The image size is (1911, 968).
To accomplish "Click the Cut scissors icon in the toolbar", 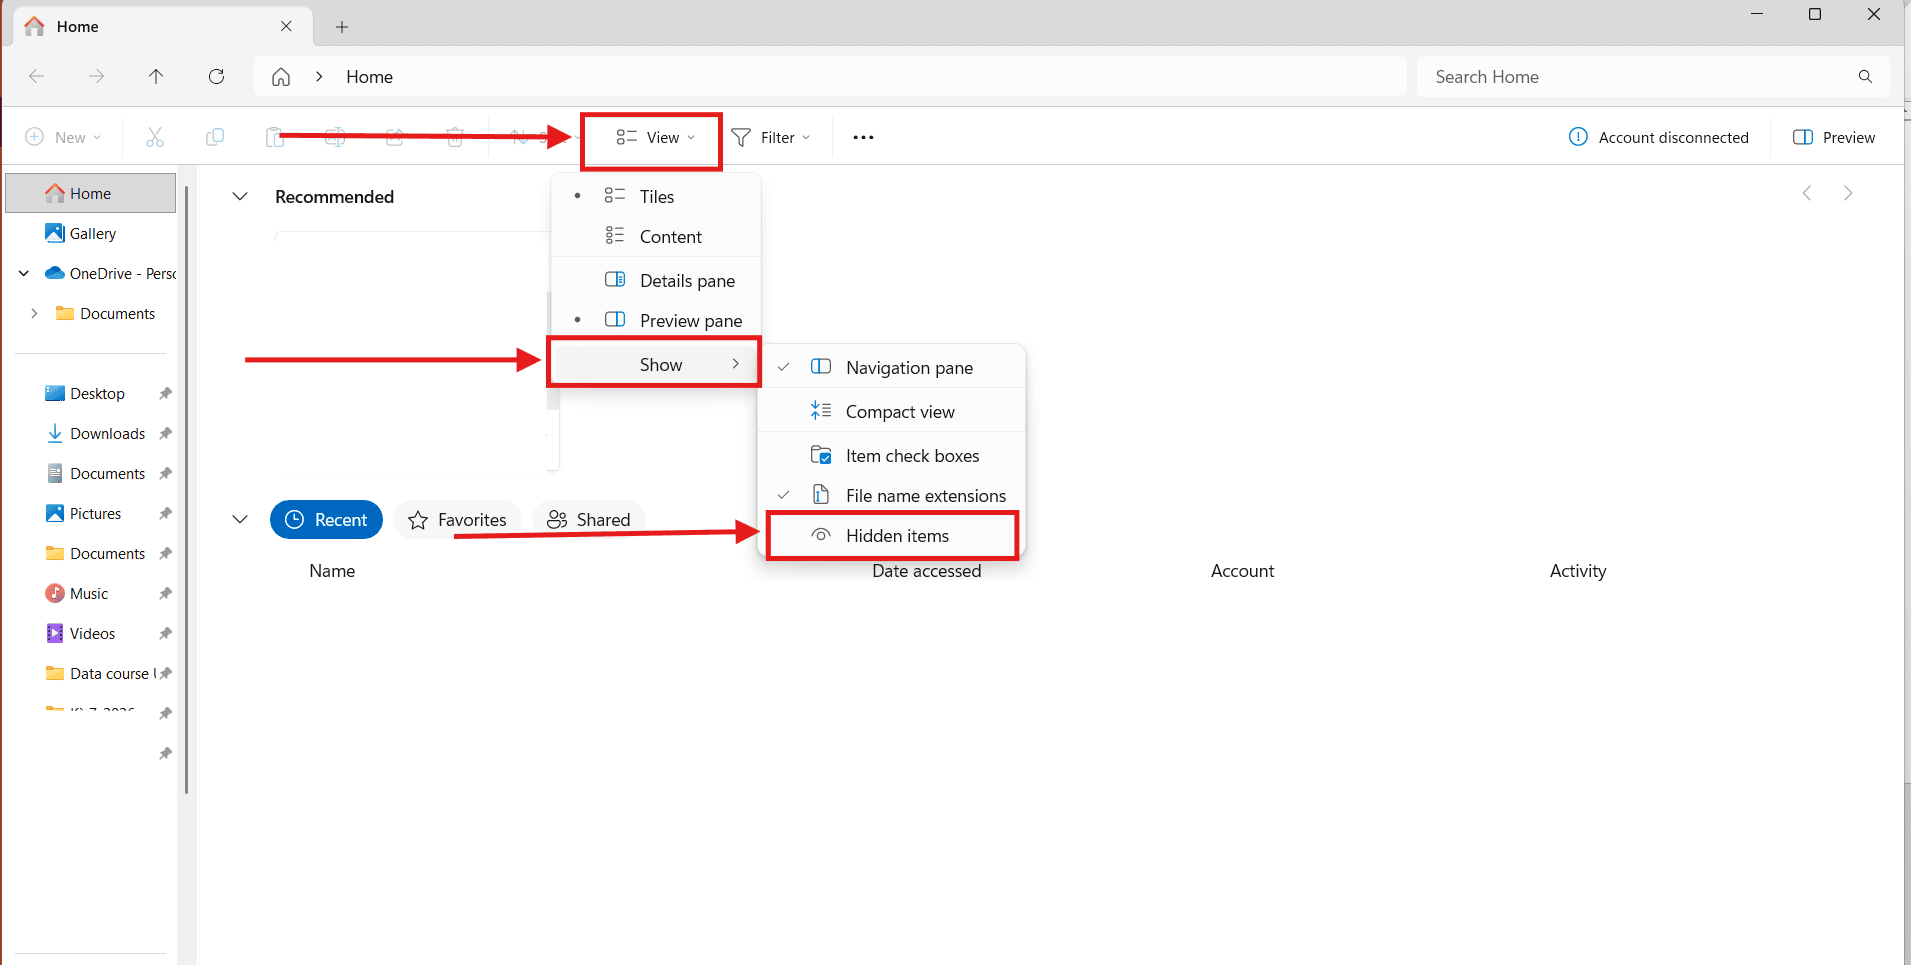I will click(155, 138).
